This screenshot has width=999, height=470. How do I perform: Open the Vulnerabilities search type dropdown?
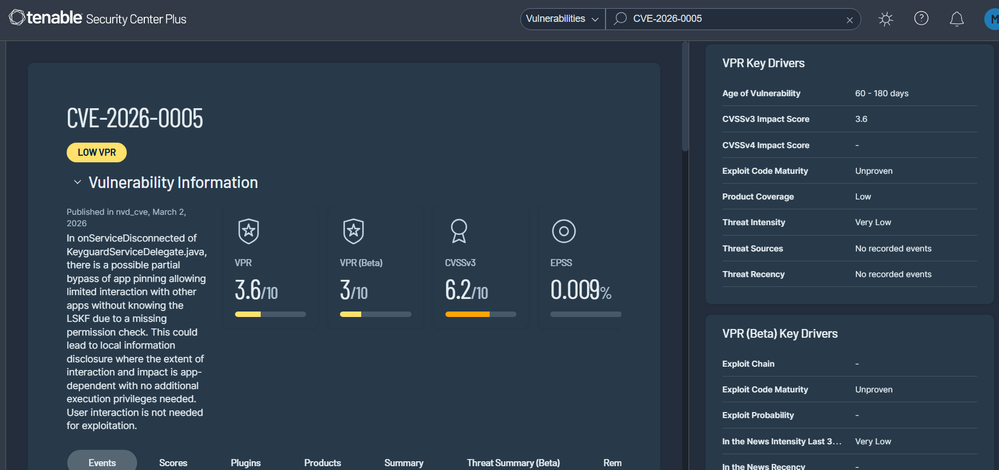pos(563,19)
